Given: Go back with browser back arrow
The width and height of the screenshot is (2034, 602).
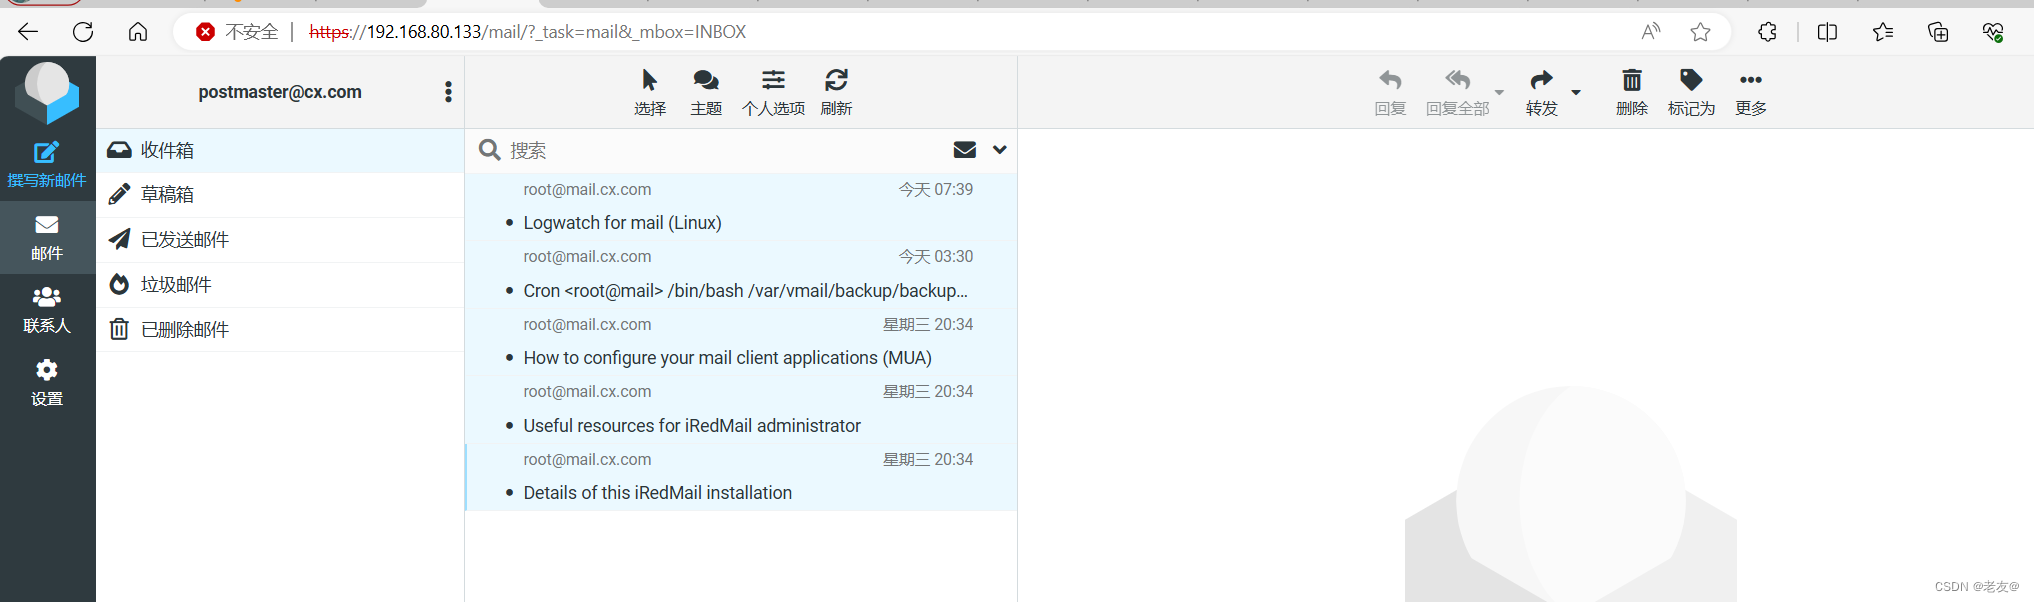Looking at the screenshot, I should [x=28, y=32].
